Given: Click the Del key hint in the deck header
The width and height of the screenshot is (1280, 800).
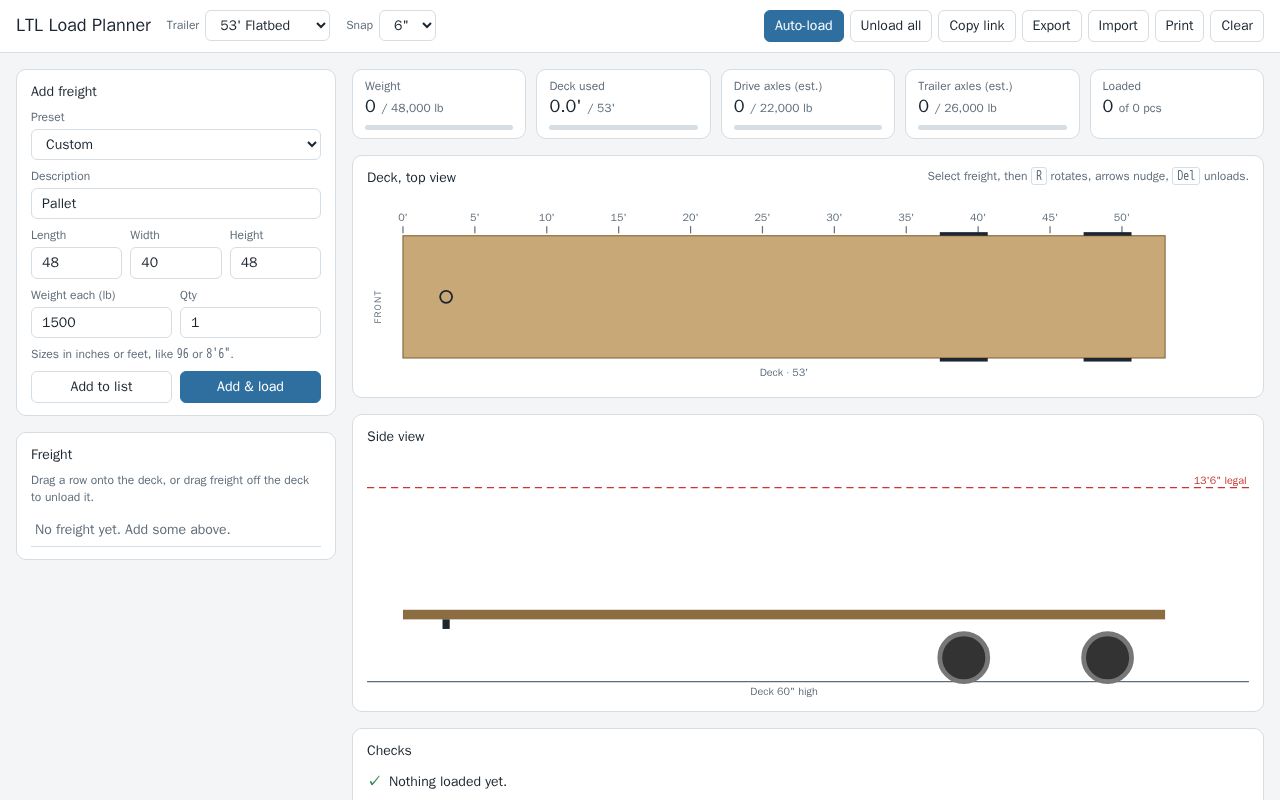Looking at the screenshot, I should (1186, 176).
